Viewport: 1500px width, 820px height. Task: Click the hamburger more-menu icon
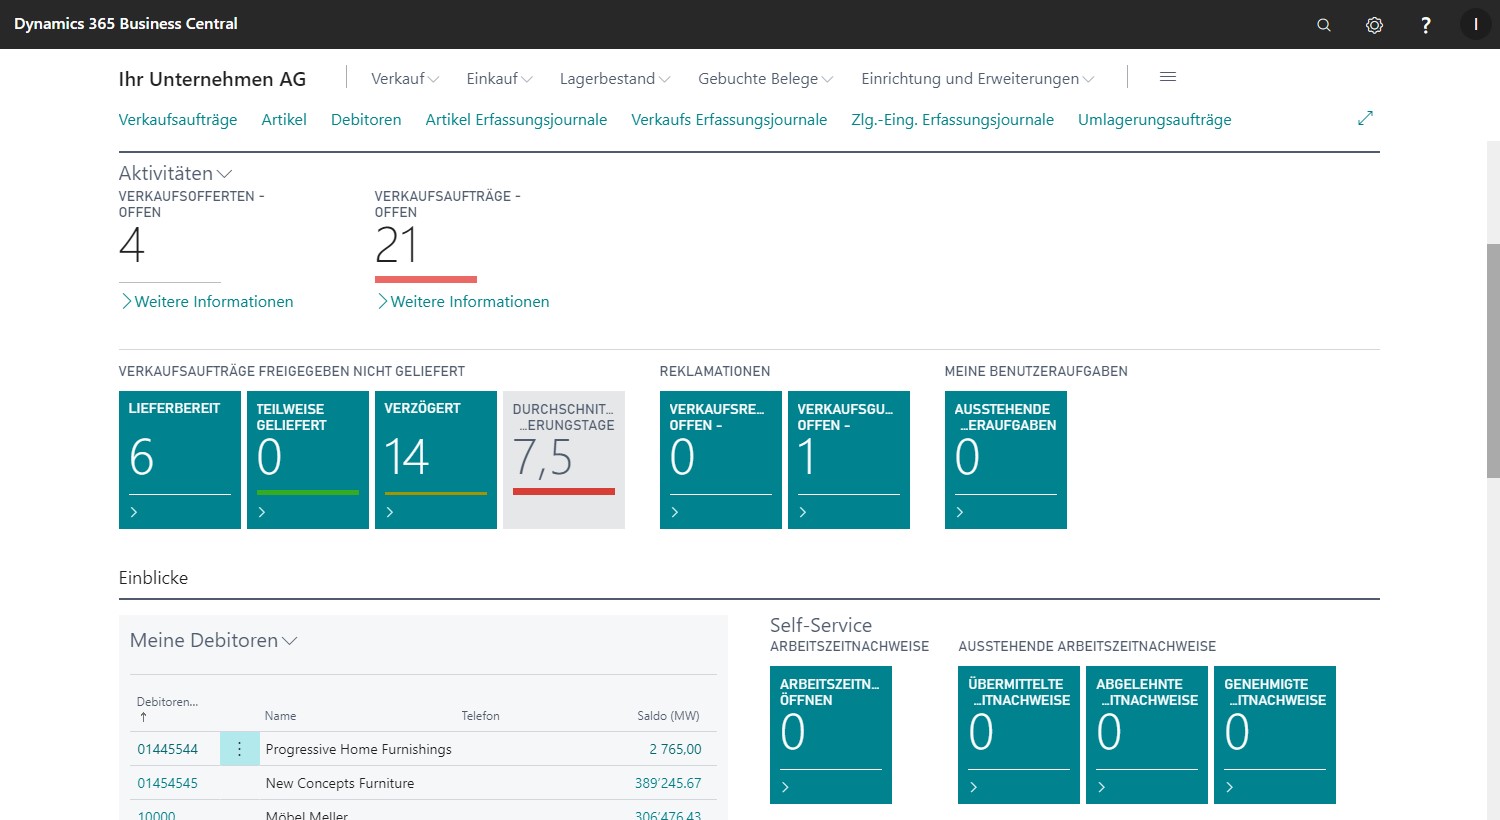(1167, 77)
